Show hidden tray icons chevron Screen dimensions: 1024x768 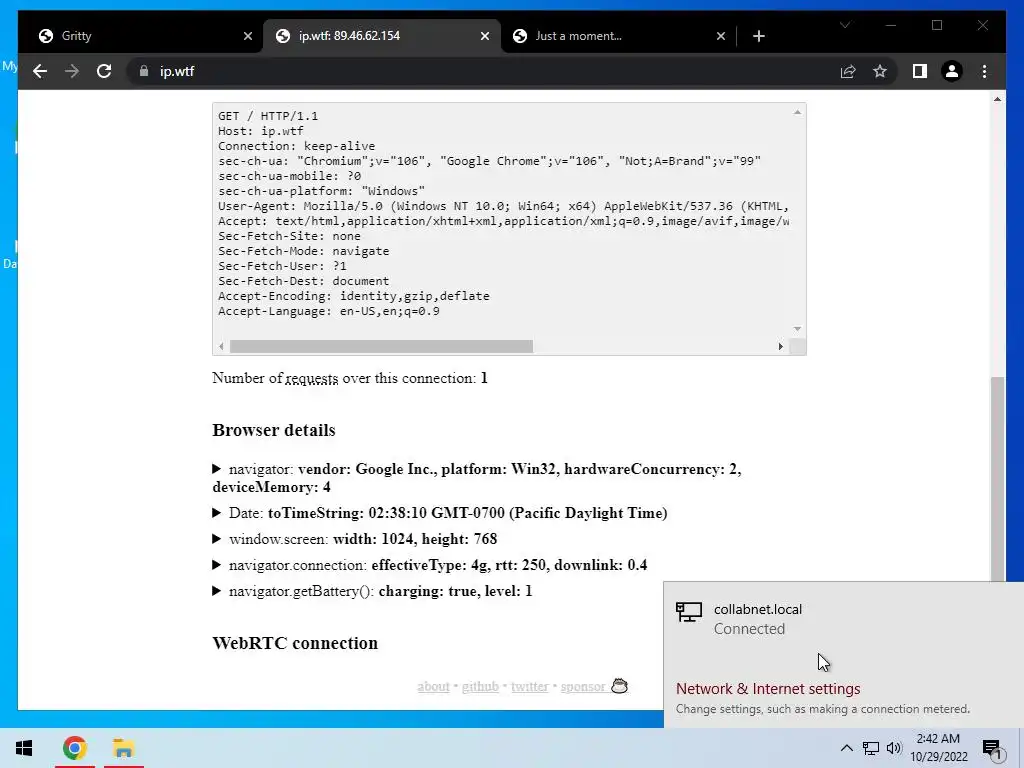click(x=846, y=748)
